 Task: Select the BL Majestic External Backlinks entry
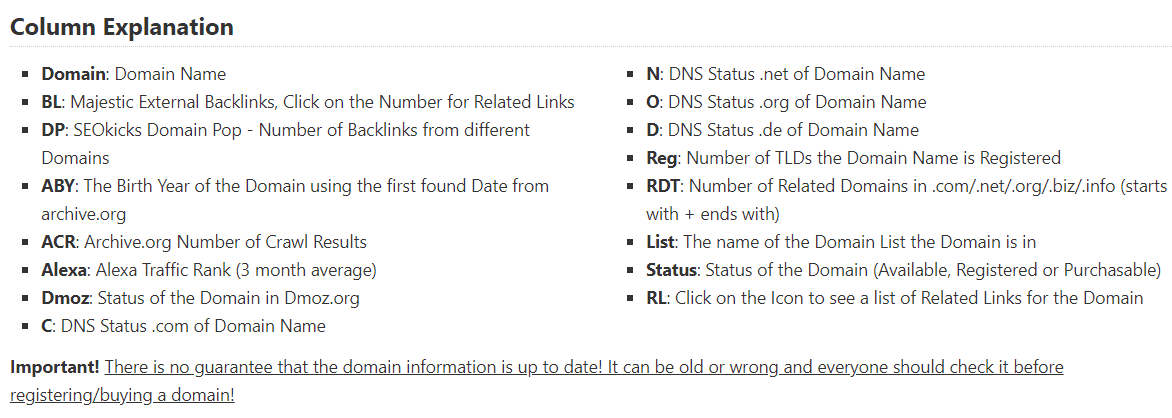[x=308, y=102]
